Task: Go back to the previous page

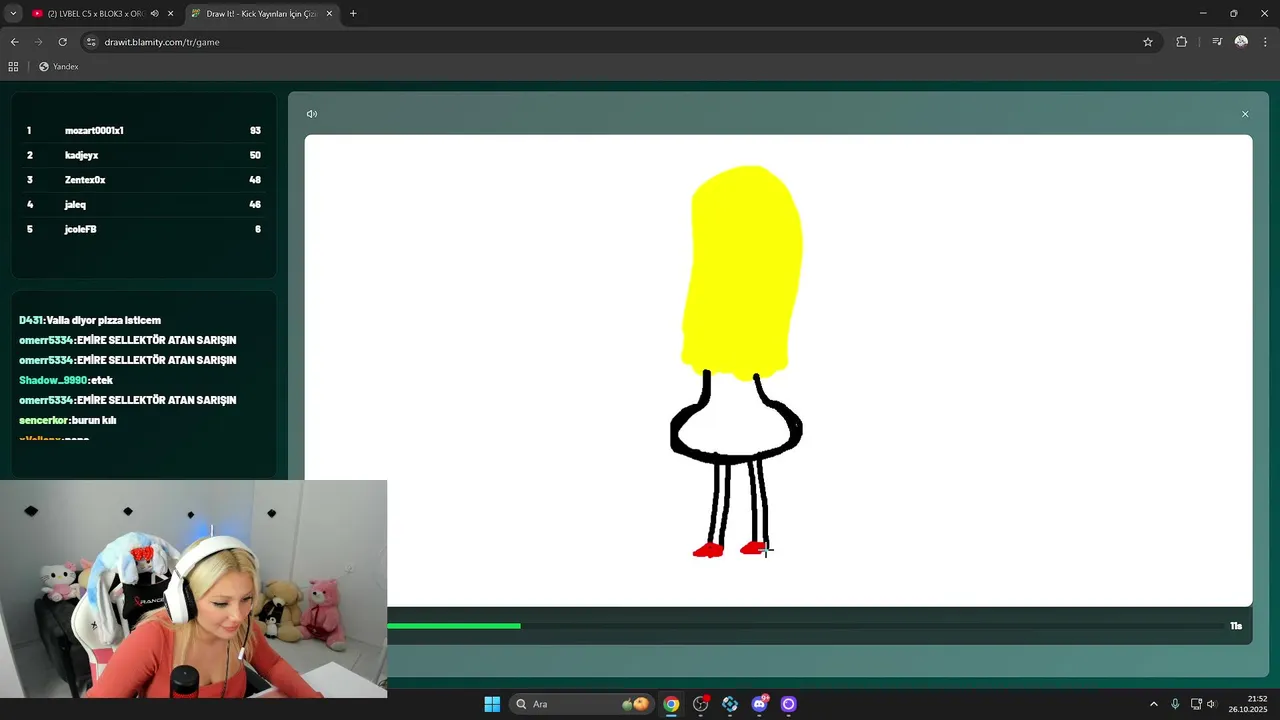Action: point(14,42)
